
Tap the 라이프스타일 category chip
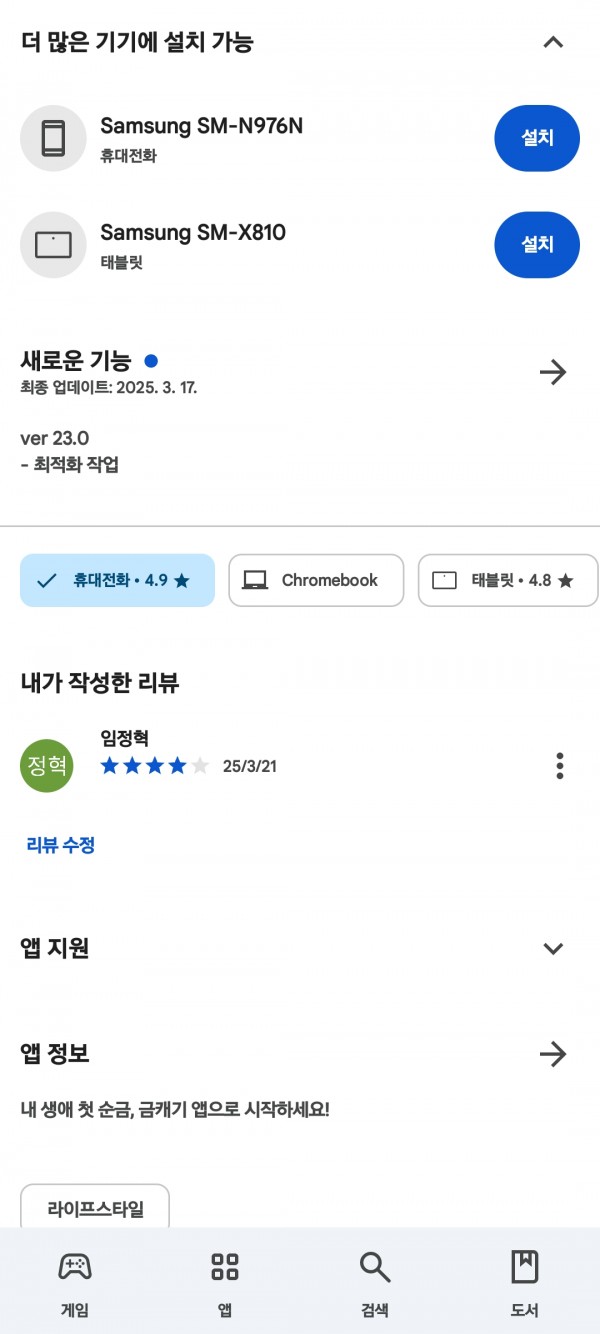(x=95, y=1208)
